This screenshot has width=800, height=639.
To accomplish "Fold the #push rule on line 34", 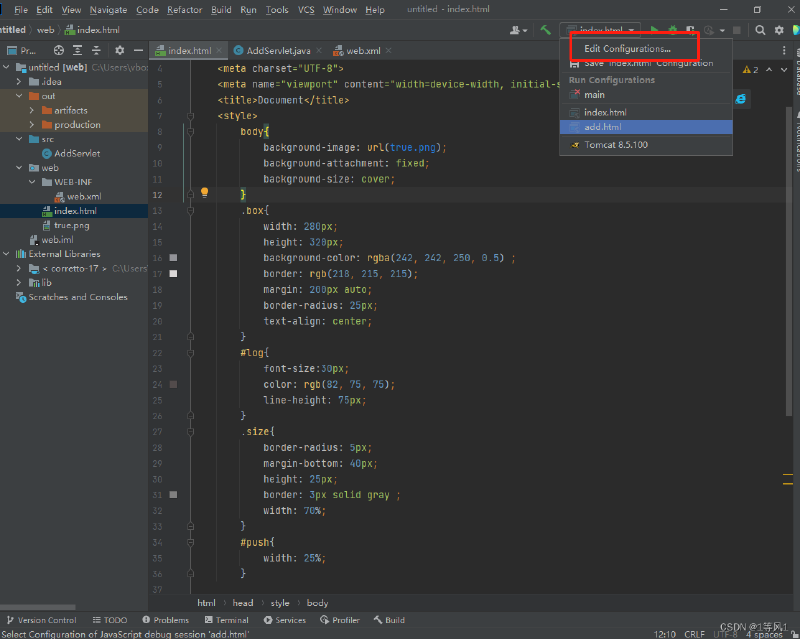I will 190,542.
